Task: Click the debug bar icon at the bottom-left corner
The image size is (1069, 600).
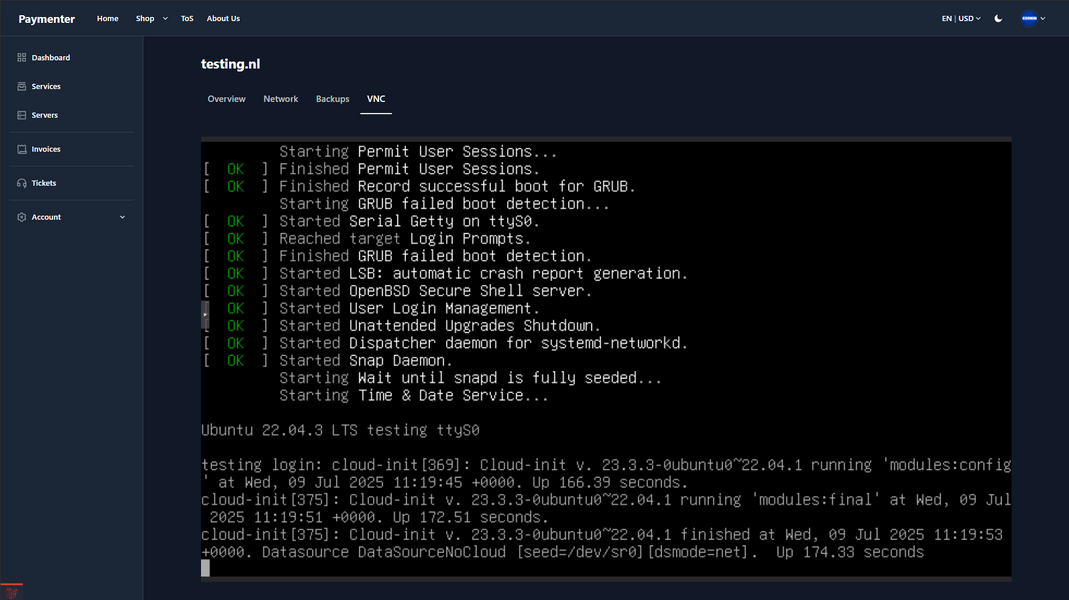Action: (x=12, y=592)
